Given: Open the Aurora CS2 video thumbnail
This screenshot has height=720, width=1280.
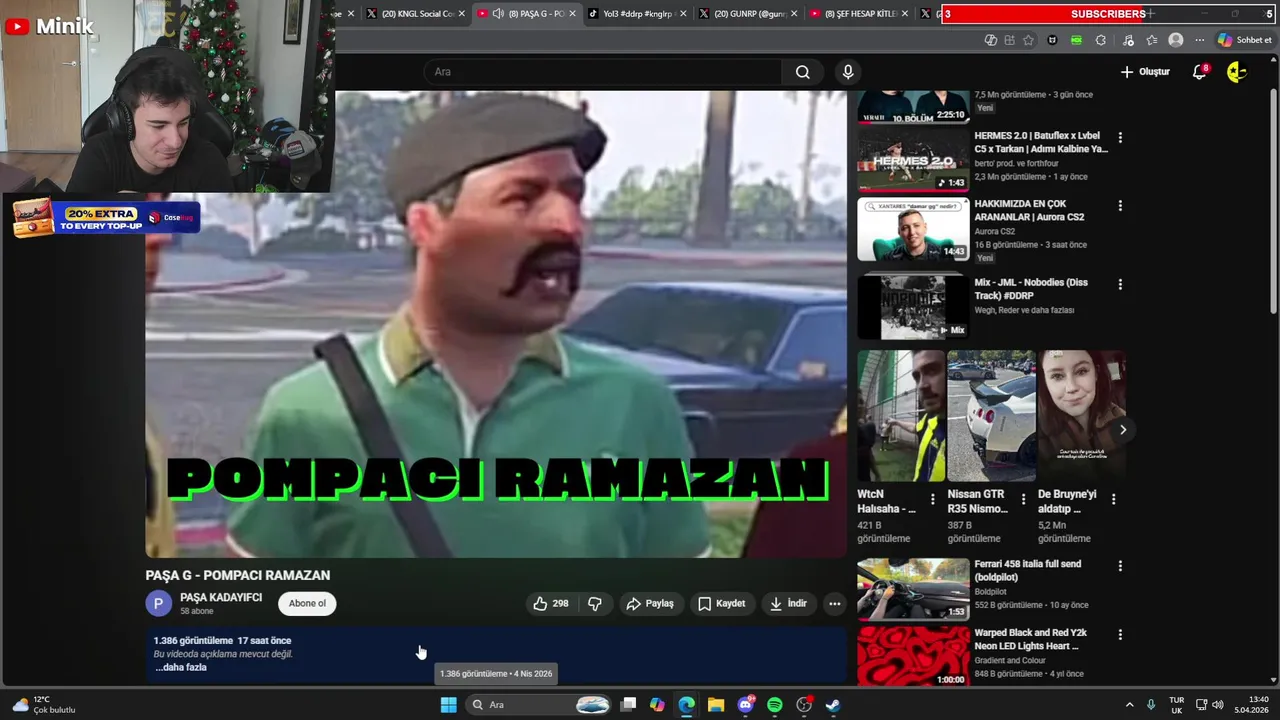Looking at the screenshot, I should [913, 229].
